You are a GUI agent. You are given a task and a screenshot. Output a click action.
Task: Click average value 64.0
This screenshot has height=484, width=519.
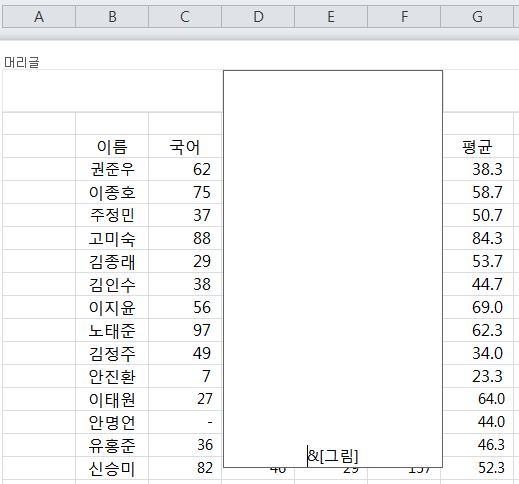pyautogui.click(x=478, y=399)
